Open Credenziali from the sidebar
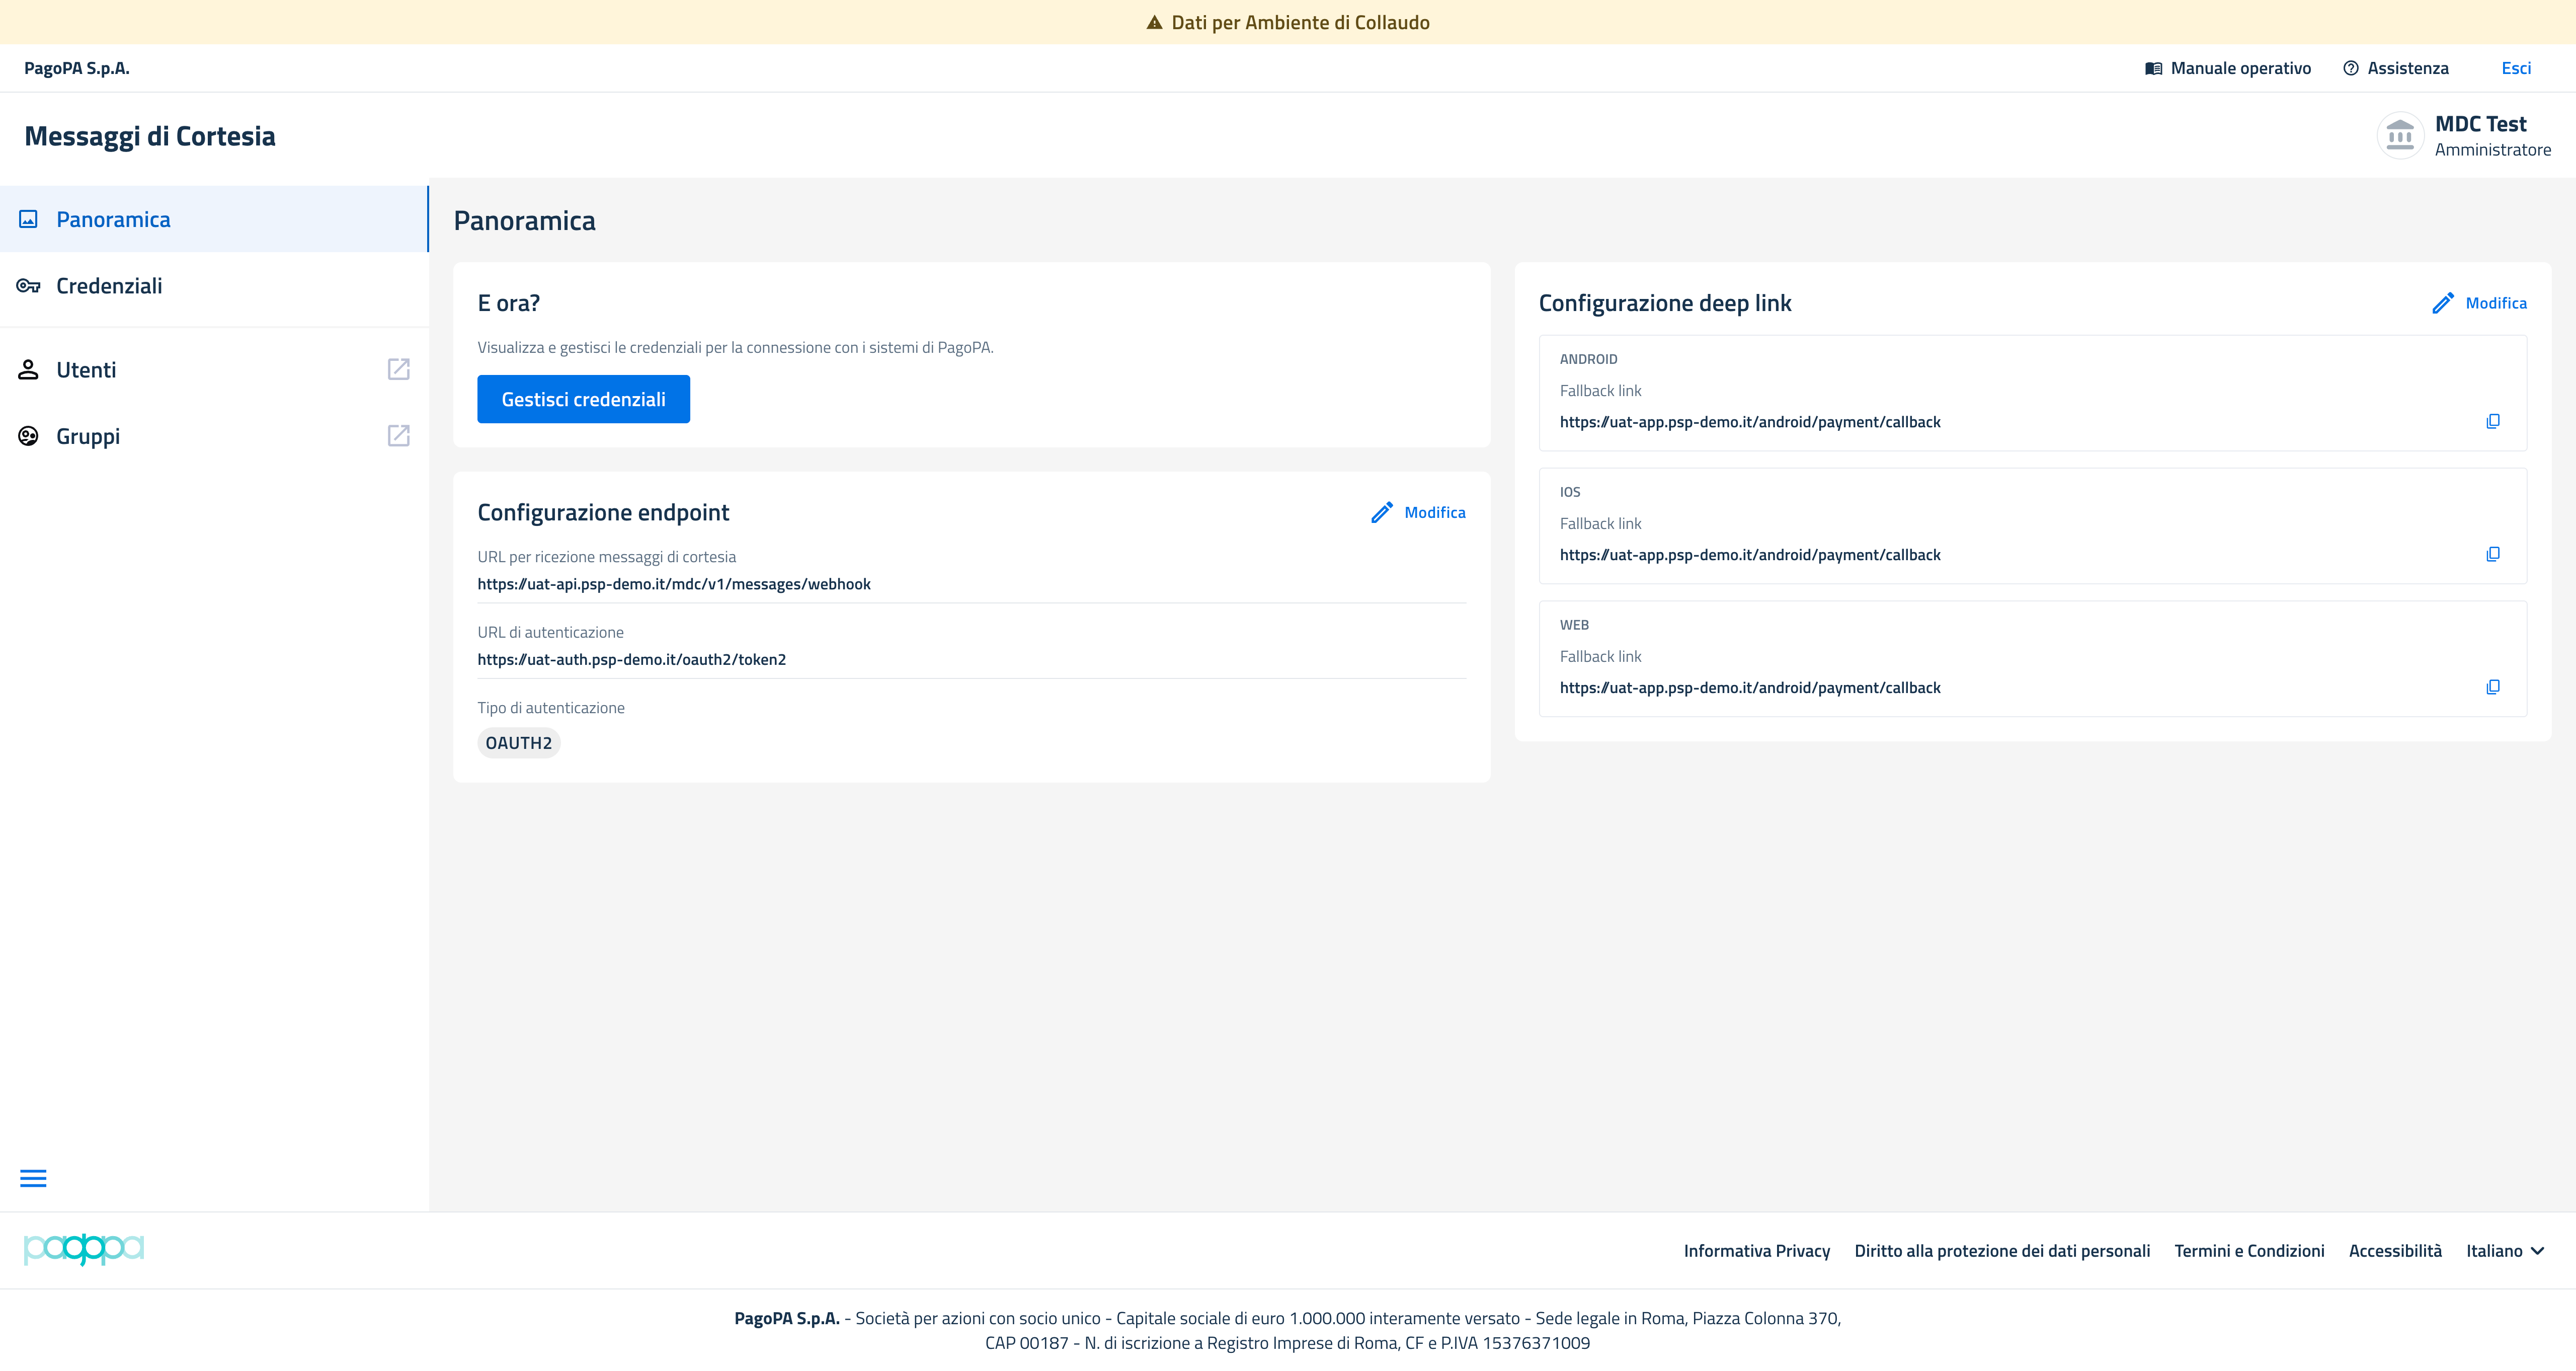This screenshot has height=1371, width=2576. [x=214, y=286]
